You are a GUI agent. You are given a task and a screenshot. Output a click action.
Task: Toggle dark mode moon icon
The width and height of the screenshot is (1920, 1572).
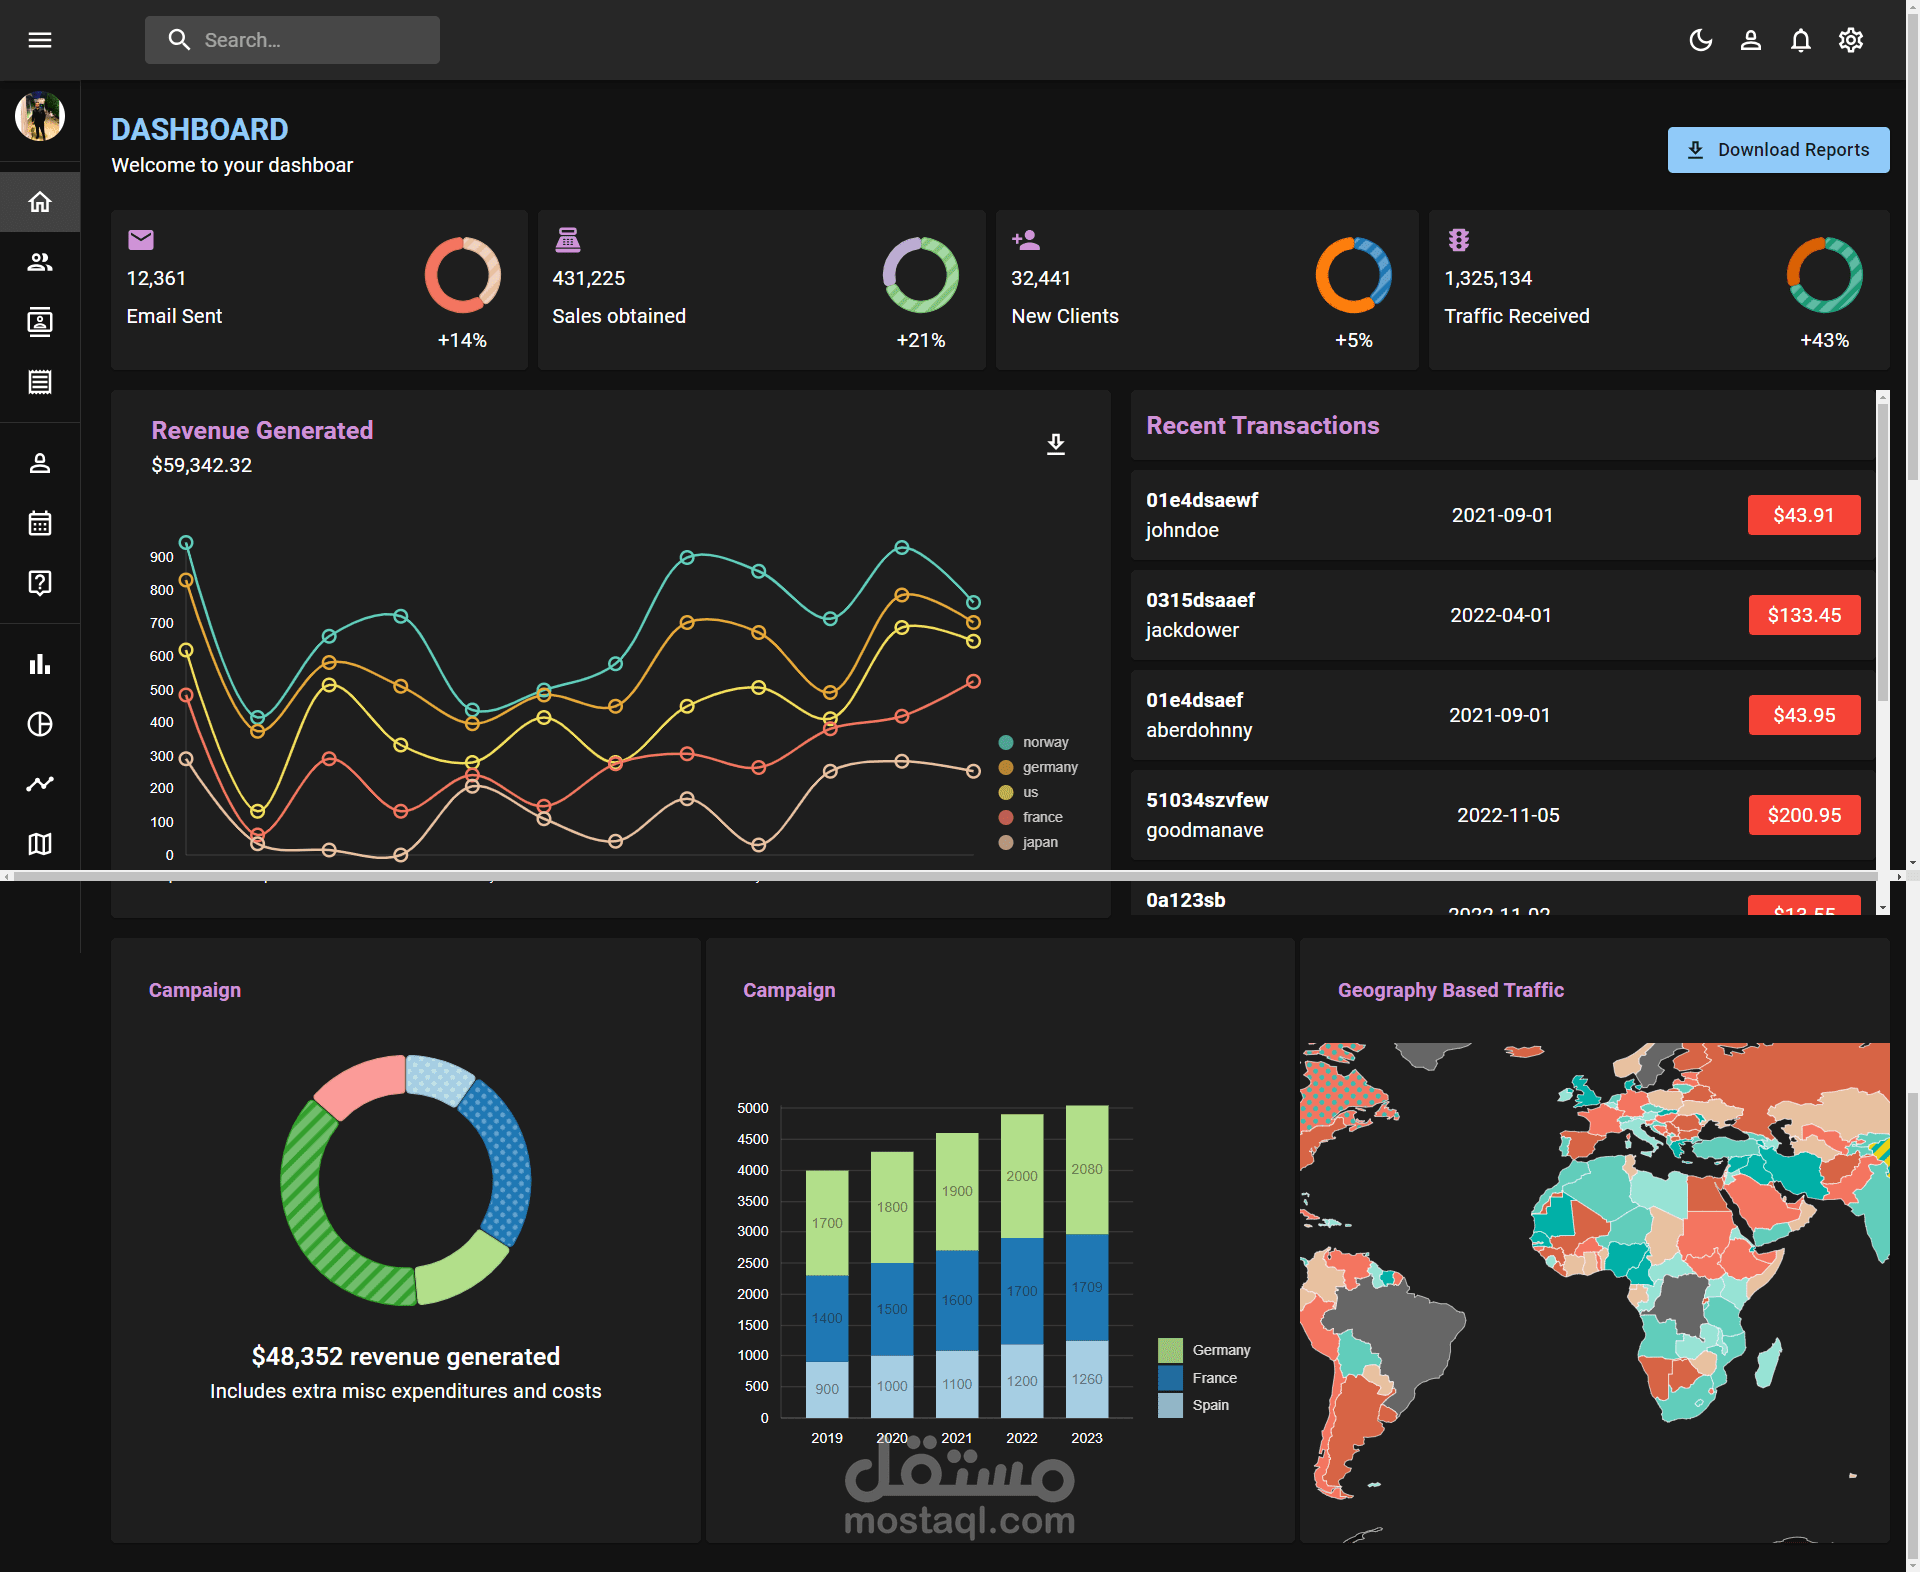point(1701,40)
